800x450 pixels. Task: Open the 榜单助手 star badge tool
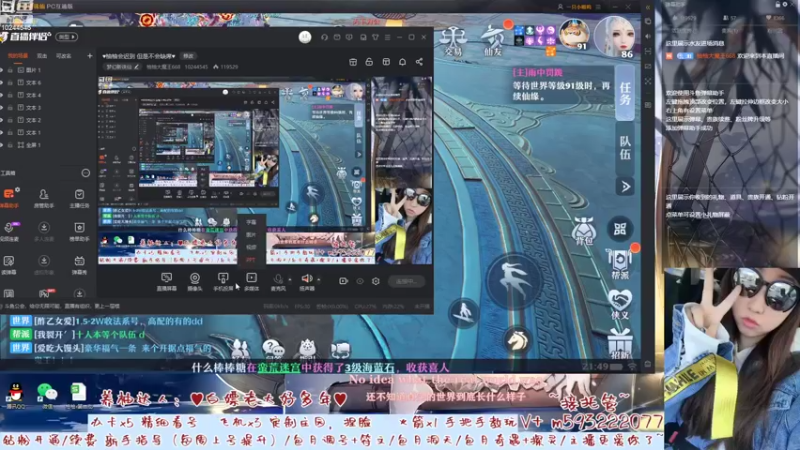click(79, 231)
